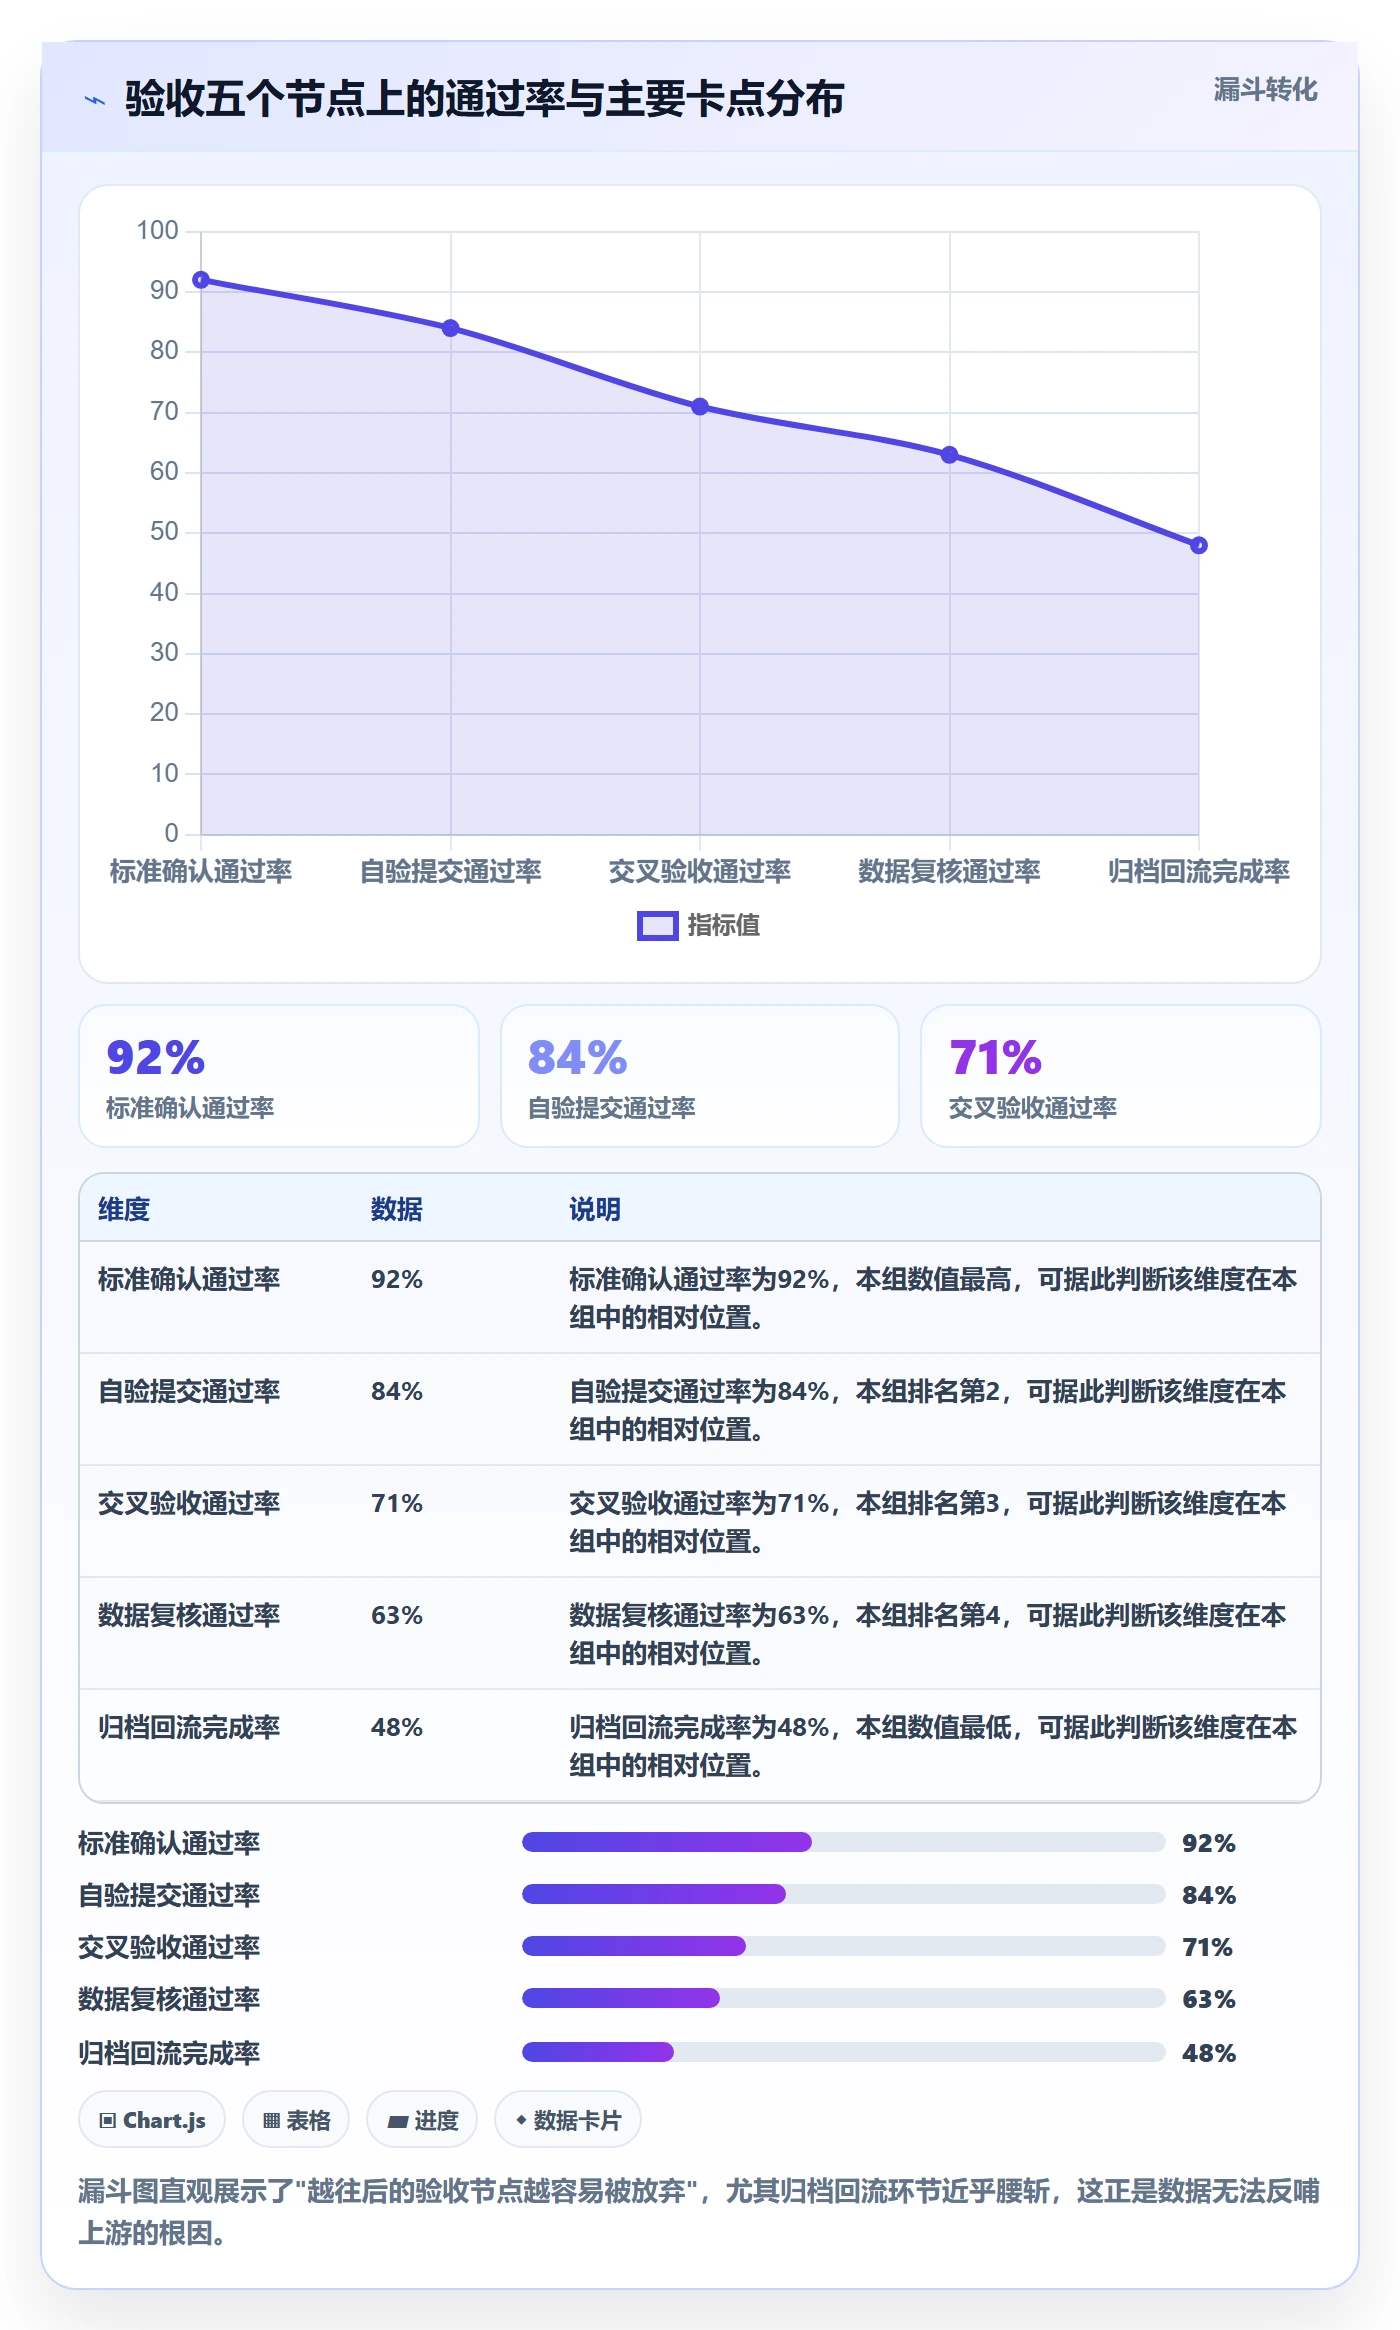Click the 63% label beside progress bar
The image size is (1400, 2330).
point(1209,1999)
